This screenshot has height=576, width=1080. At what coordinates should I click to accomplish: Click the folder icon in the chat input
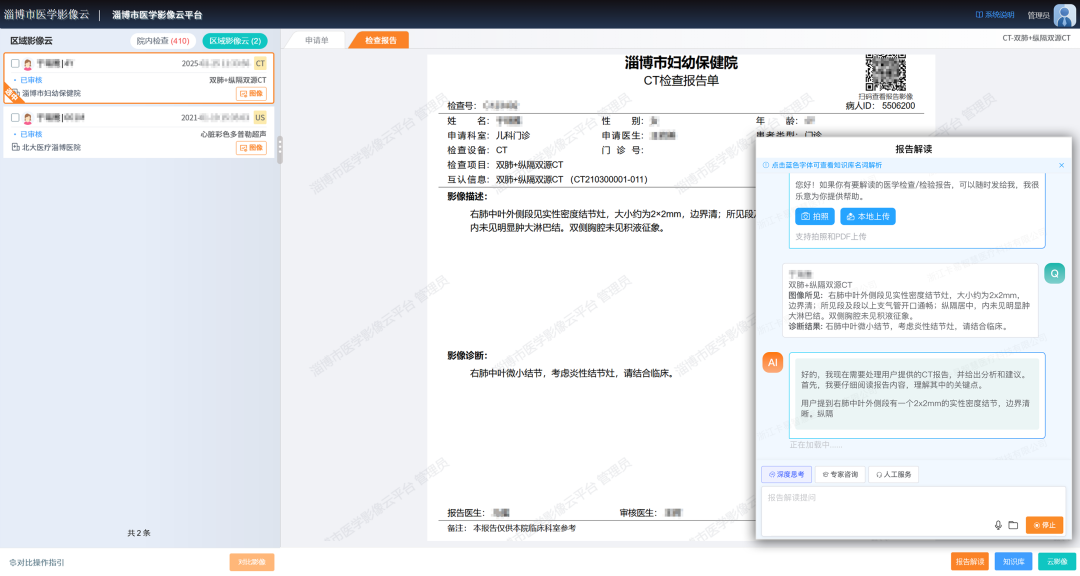[1012, 525]
